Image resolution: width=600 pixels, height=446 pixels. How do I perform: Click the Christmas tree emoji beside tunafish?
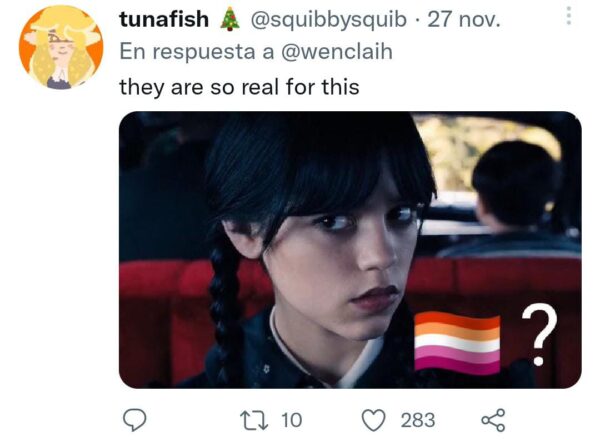[x=230, y=19]
